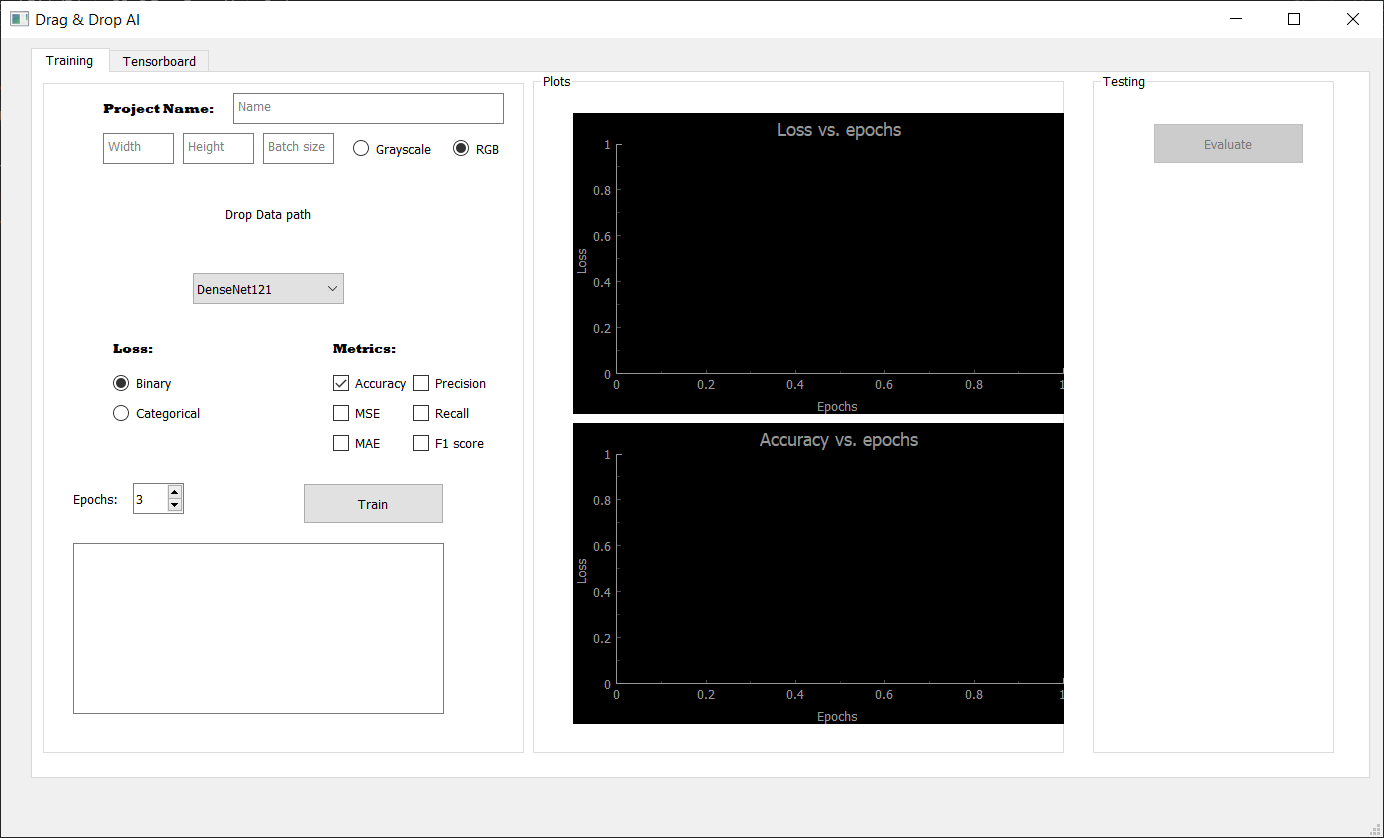
Task: Uncheck the Accuracy metric
Action: [x=341, y=383]
